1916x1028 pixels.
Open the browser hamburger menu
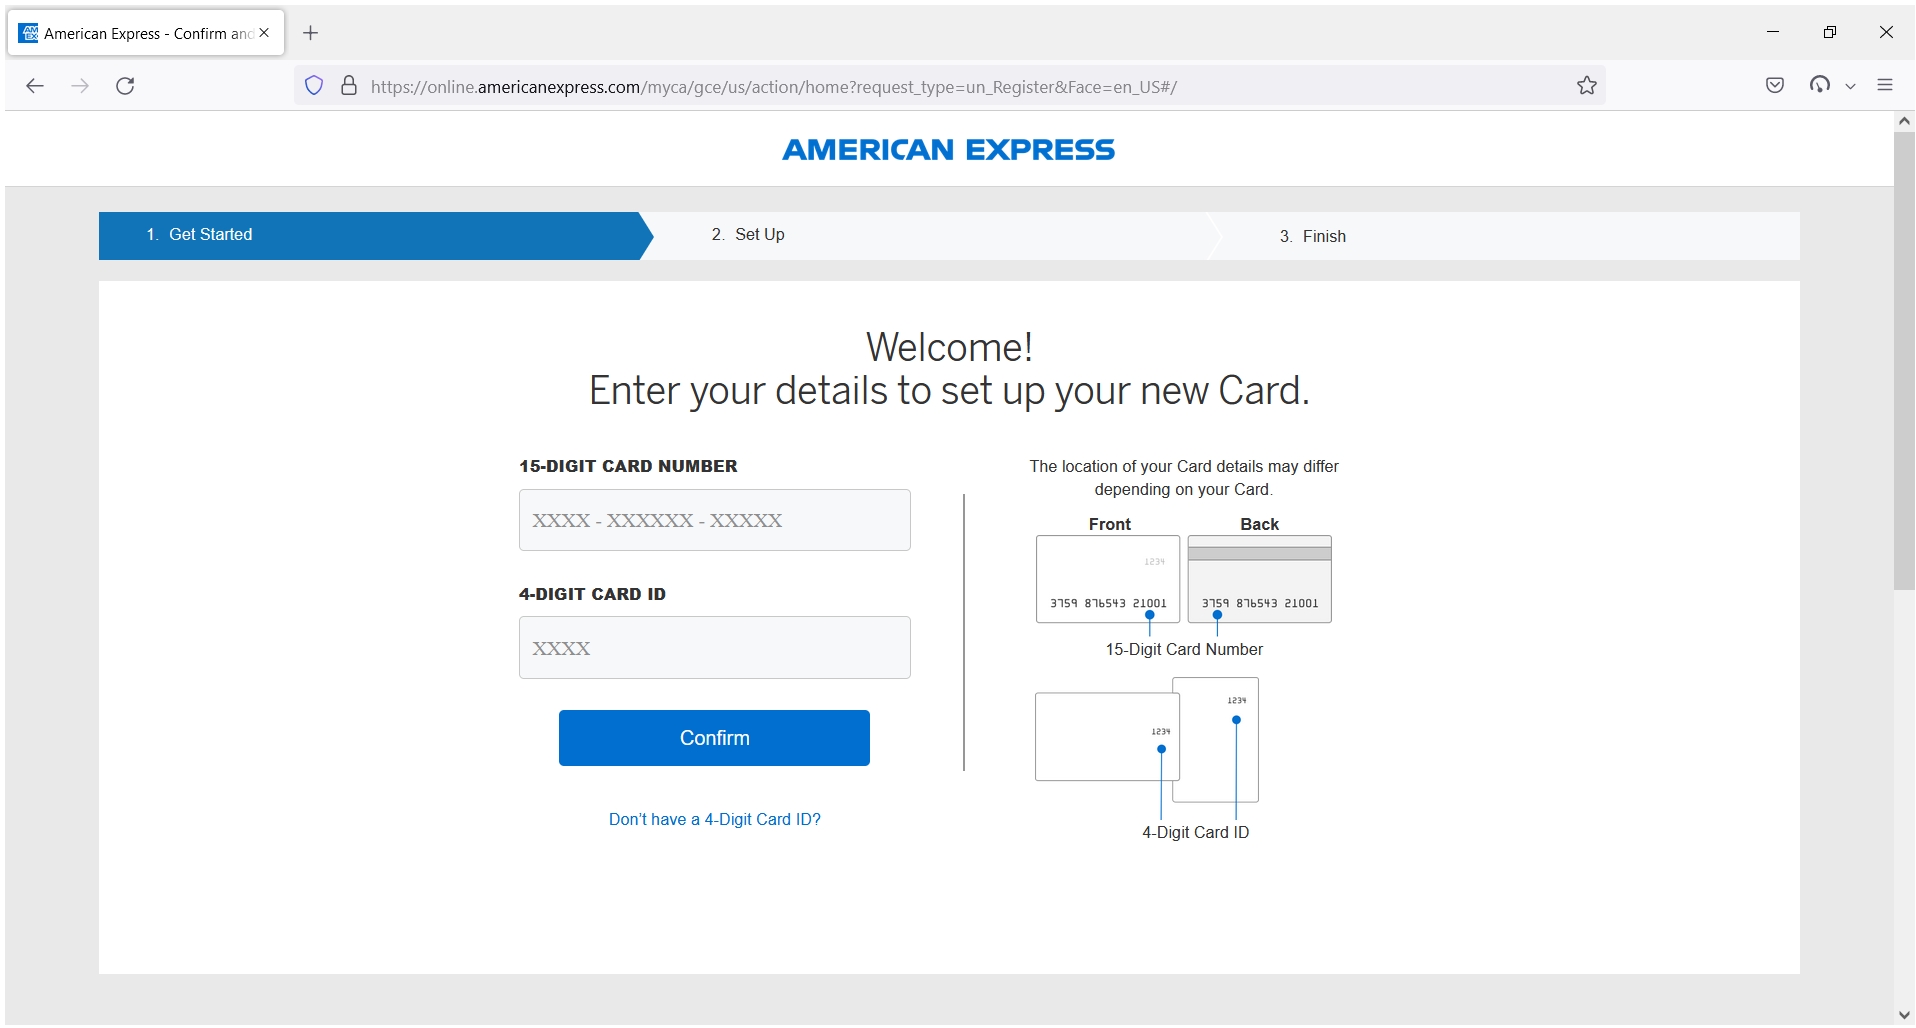click(1886, 86)
